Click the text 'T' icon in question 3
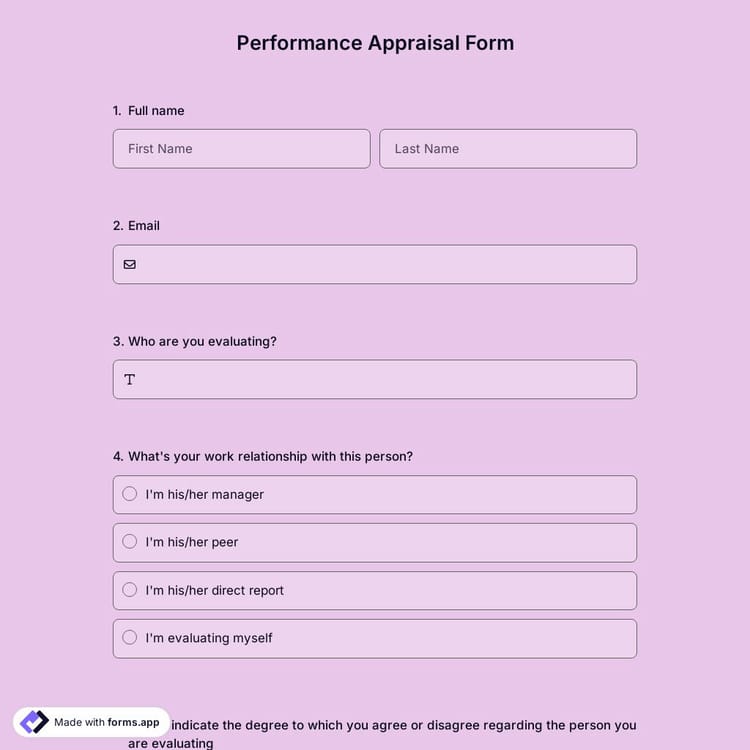The height and width of the screenshot is (750, 750). pos(130,380)
